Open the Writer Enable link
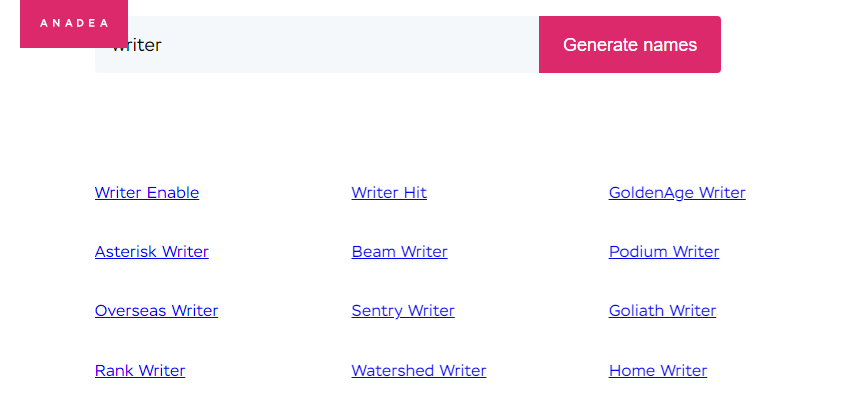Image resolution: width=850 pixels, height=407 pixels. 147,192
